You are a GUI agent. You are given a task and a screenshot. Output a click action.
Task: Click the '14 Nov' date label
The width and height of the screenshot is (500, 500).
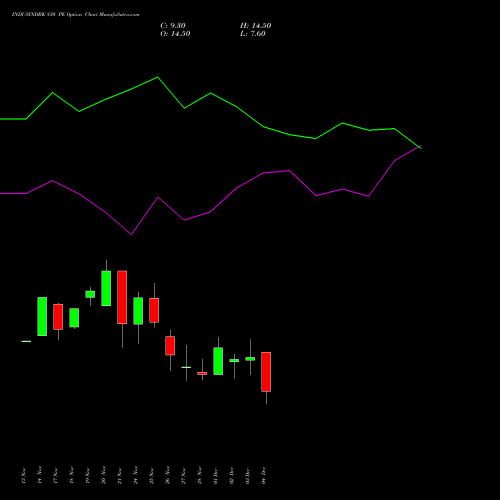point(40,475)
